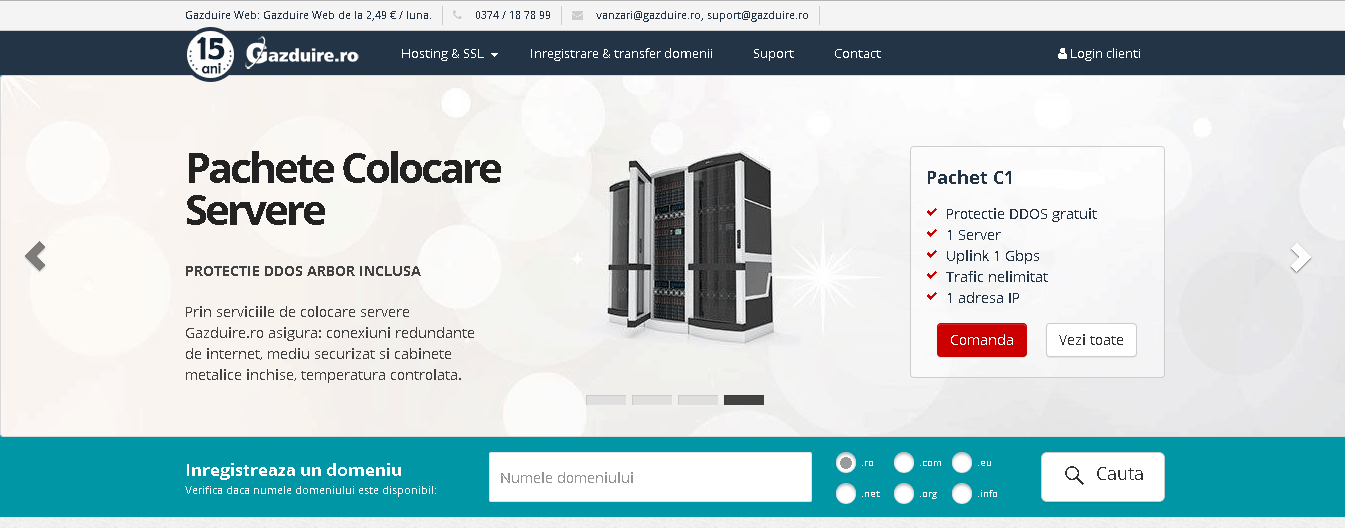Click the phone icon in top bar

457,15
